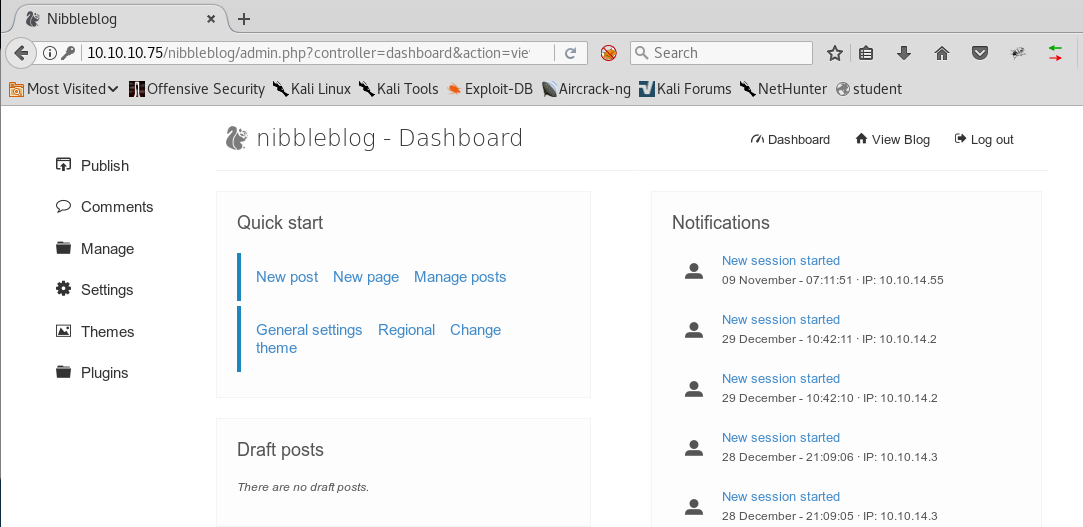Click the New post quick start link

pyautogui.click(x=287, y=277)
